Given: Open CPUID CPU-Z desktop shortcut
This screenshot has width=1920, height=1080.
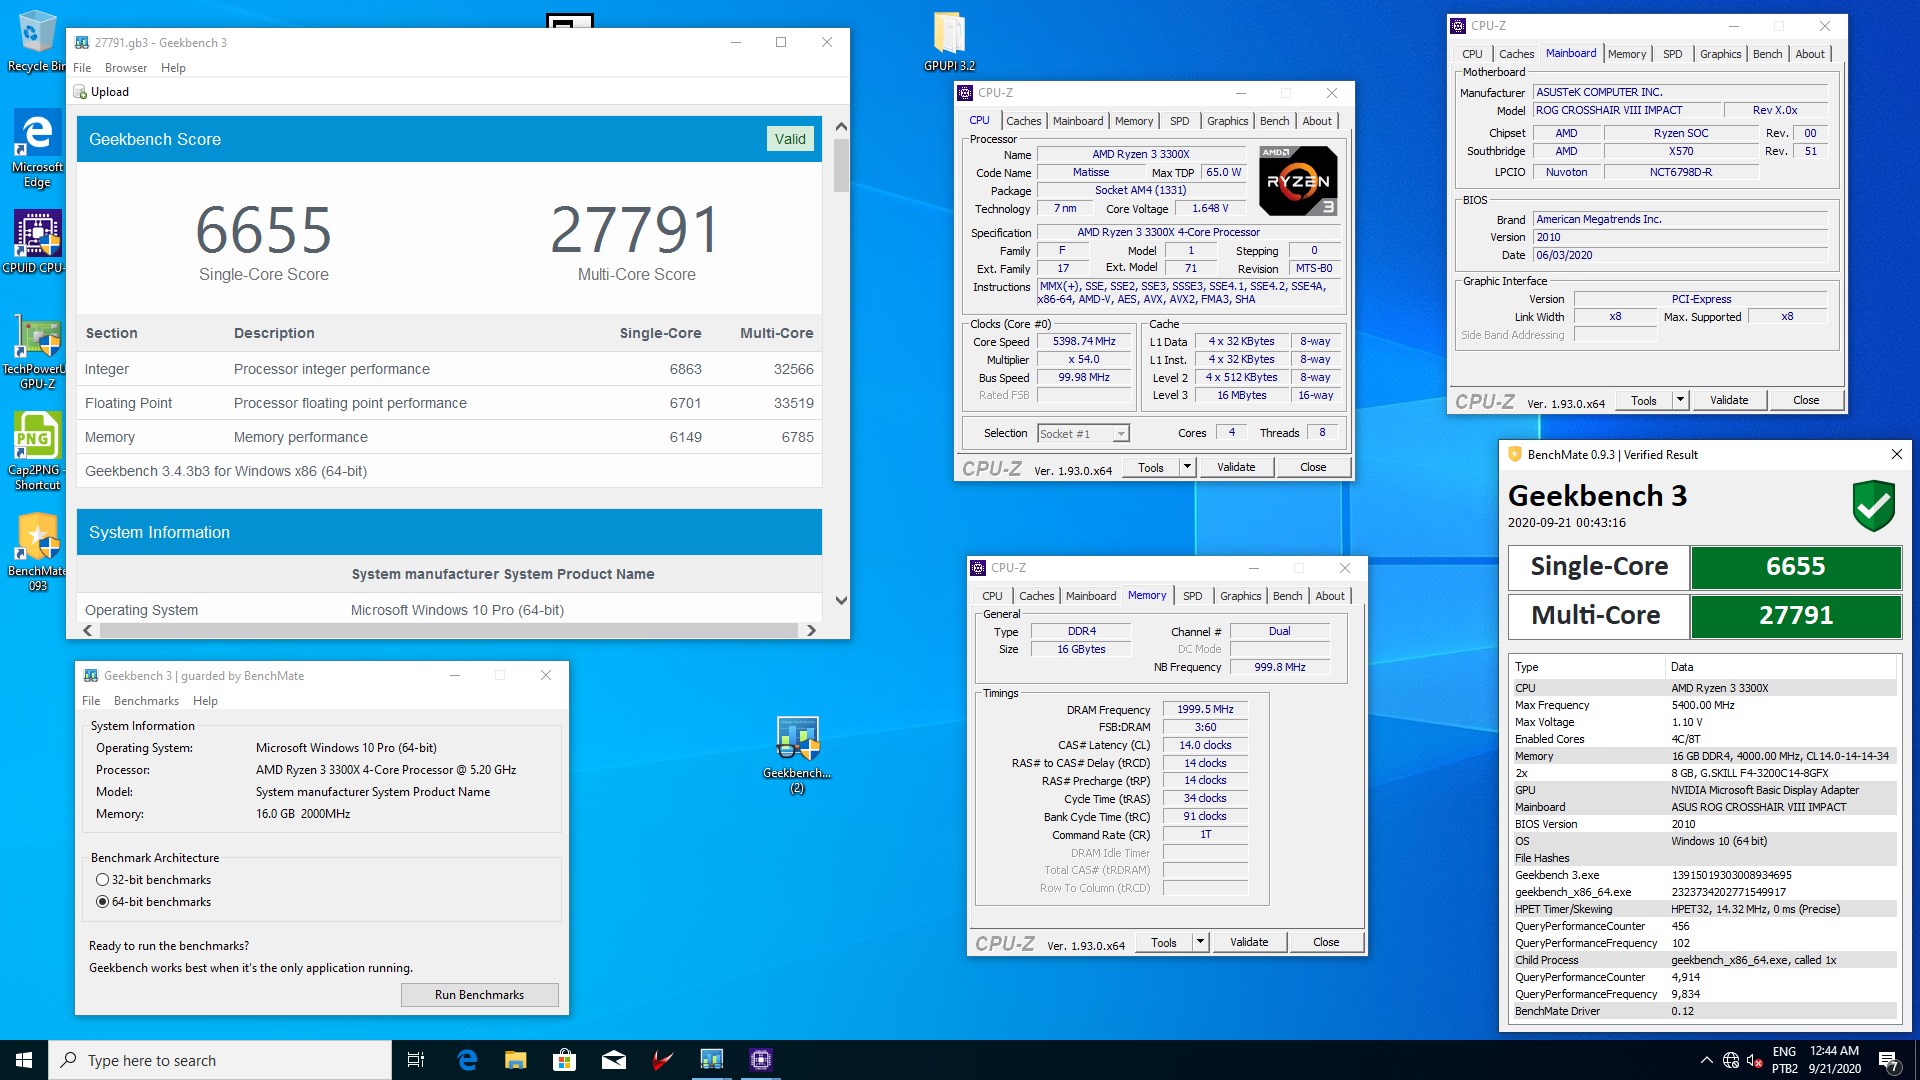Looking at the screenshot, I should point(37,241).
